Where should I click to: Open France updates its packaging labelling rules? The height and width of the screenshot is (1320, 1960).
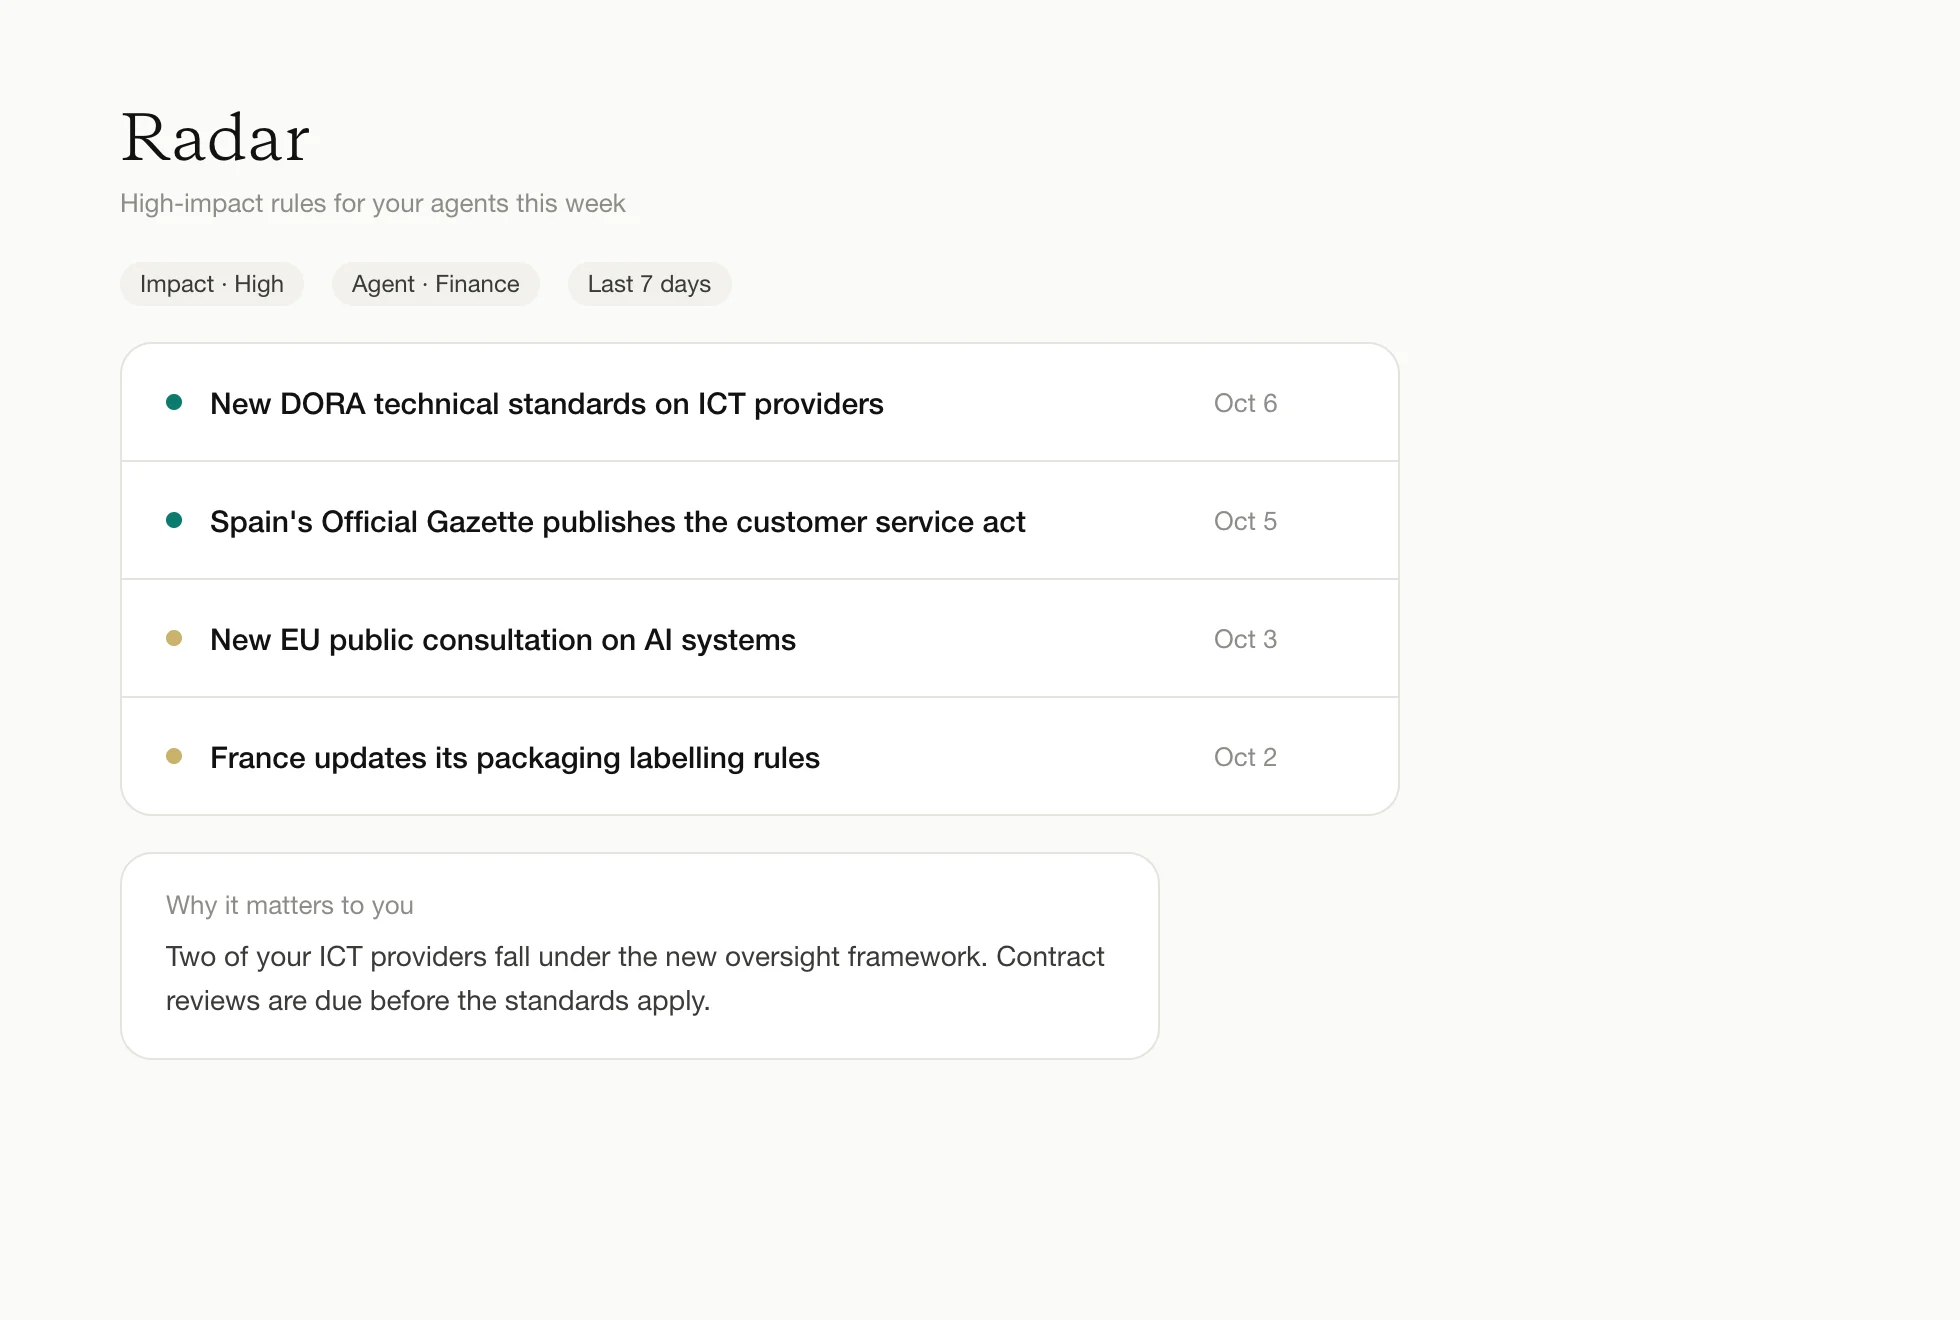760,757
